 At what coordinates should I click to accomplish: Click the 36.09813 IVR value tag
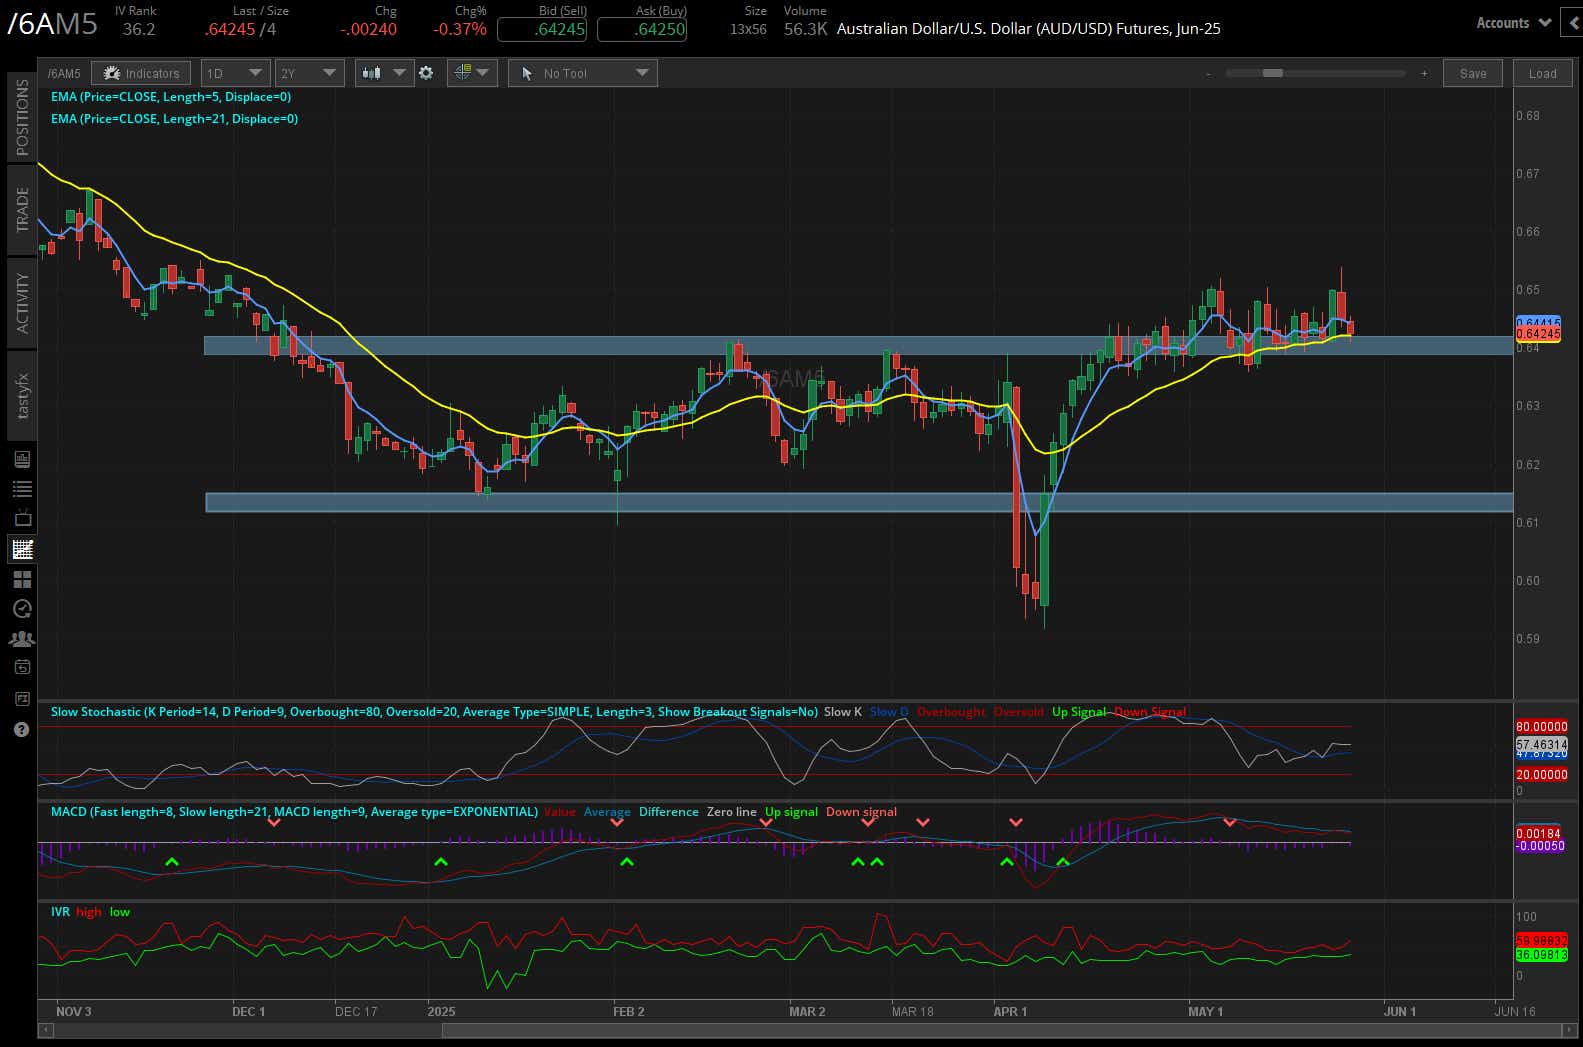click(x=1541, y=955)
